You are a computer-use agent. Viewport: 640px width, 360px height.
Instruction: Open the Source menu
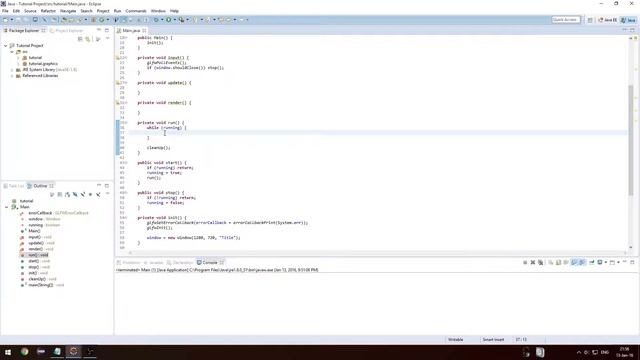coord(30,11)
